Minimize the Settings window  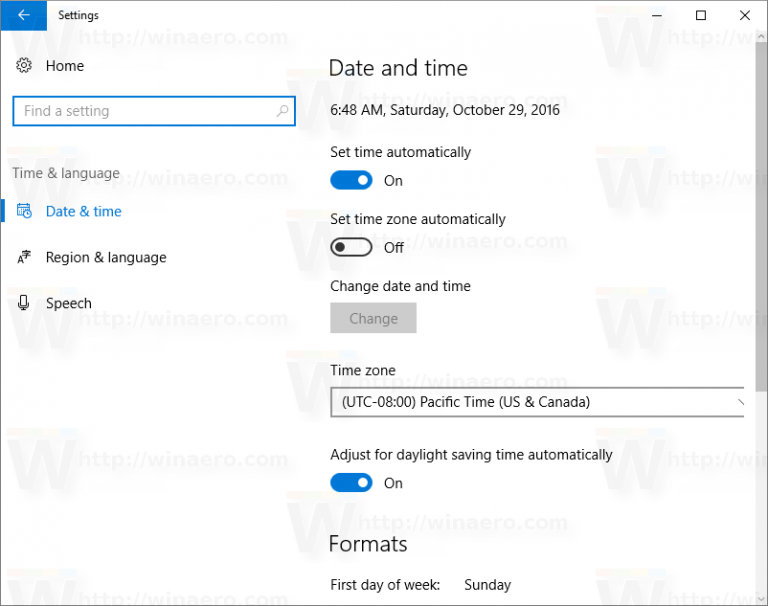(657, 15)
